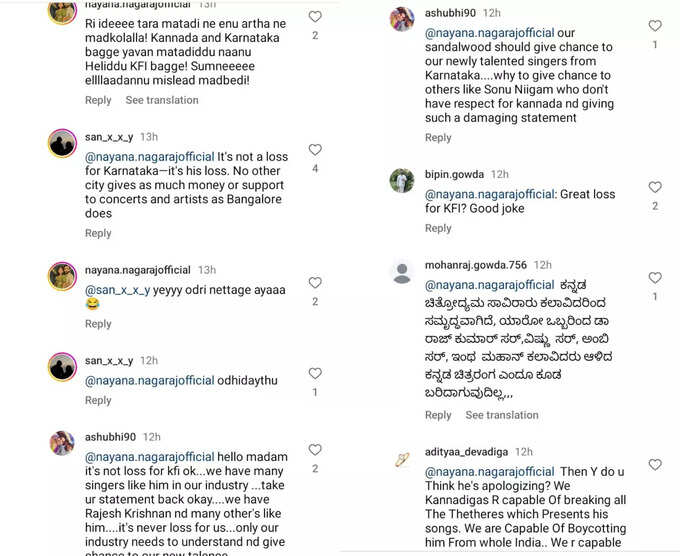The image size is (680, 556).
Task: Open mohanraj.gowda.756's profile picture
Action: [x=402, y=273]
